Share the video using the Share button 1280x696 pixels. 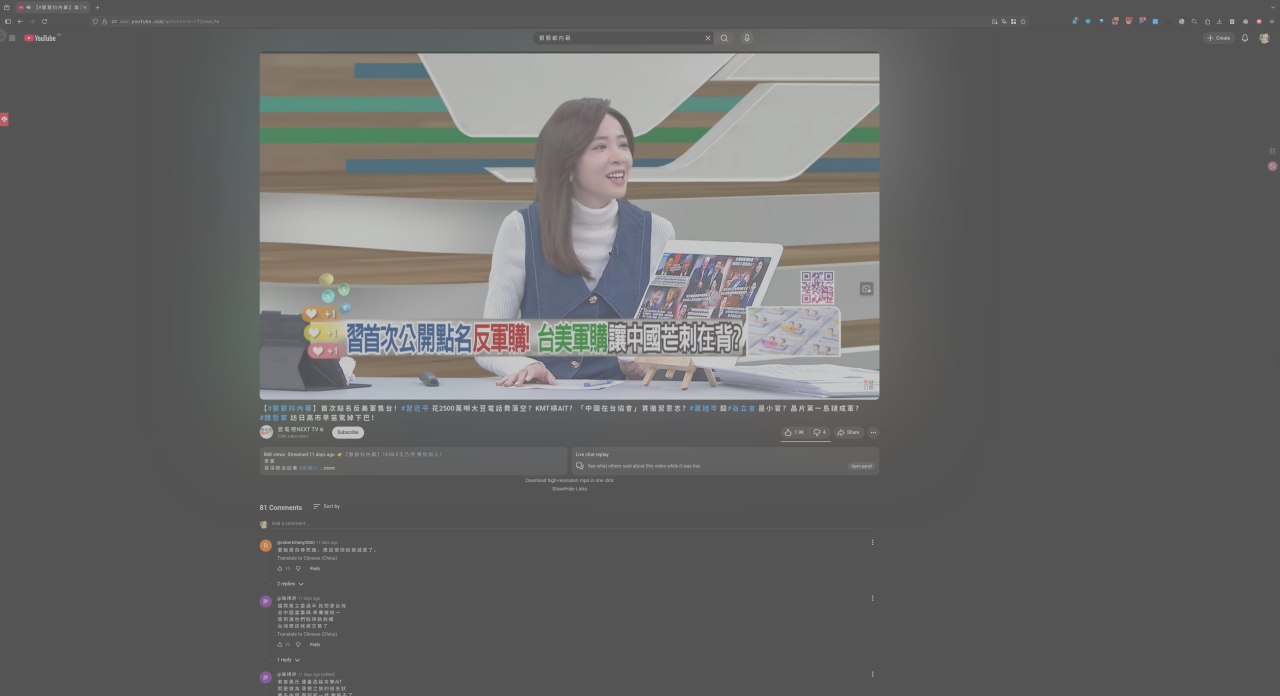click(848, 432)
